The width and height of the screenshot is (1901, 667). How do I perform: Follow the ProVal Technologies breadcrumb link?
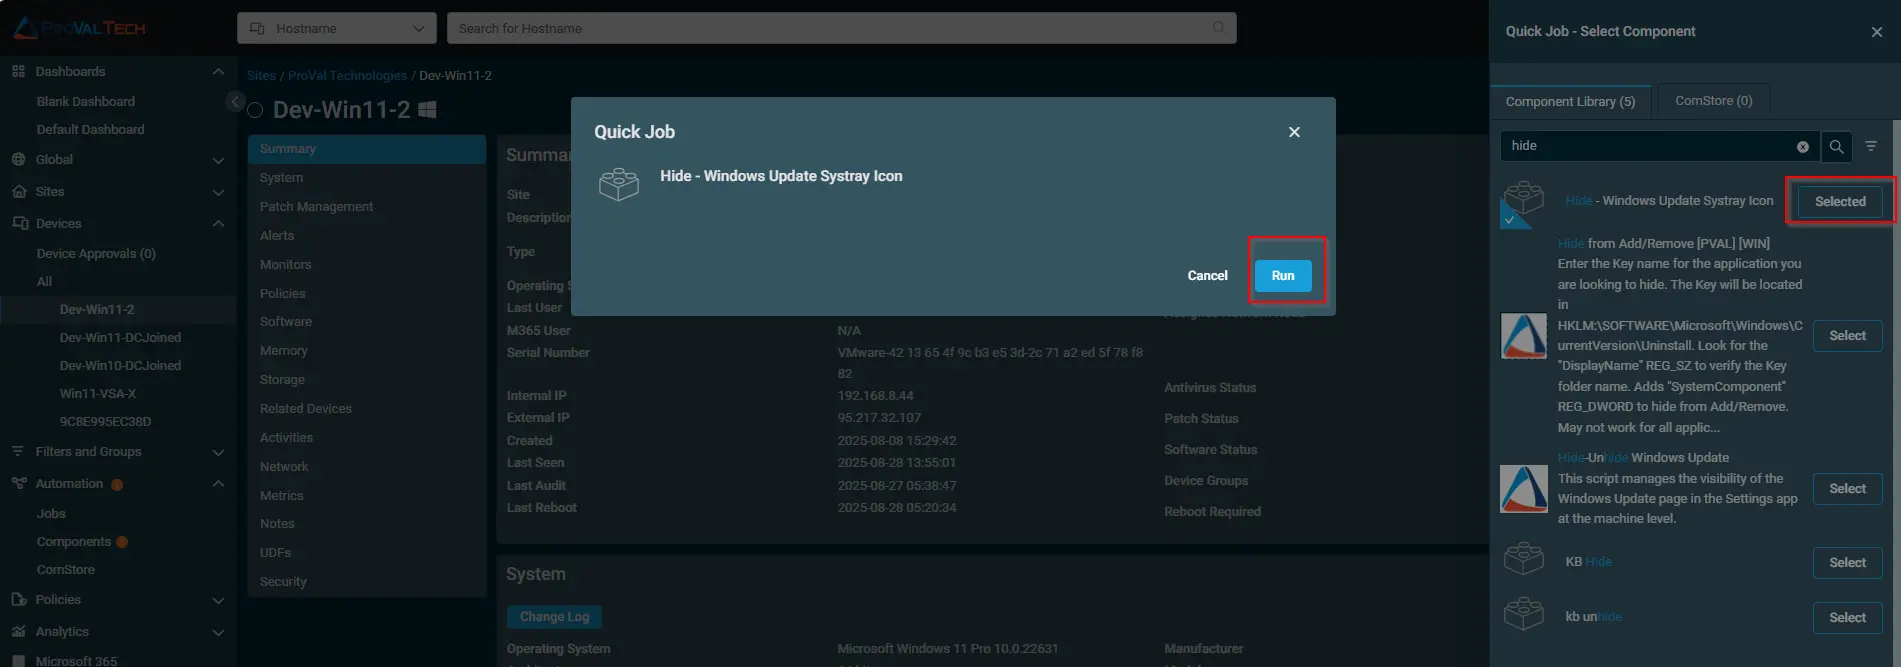348,76
